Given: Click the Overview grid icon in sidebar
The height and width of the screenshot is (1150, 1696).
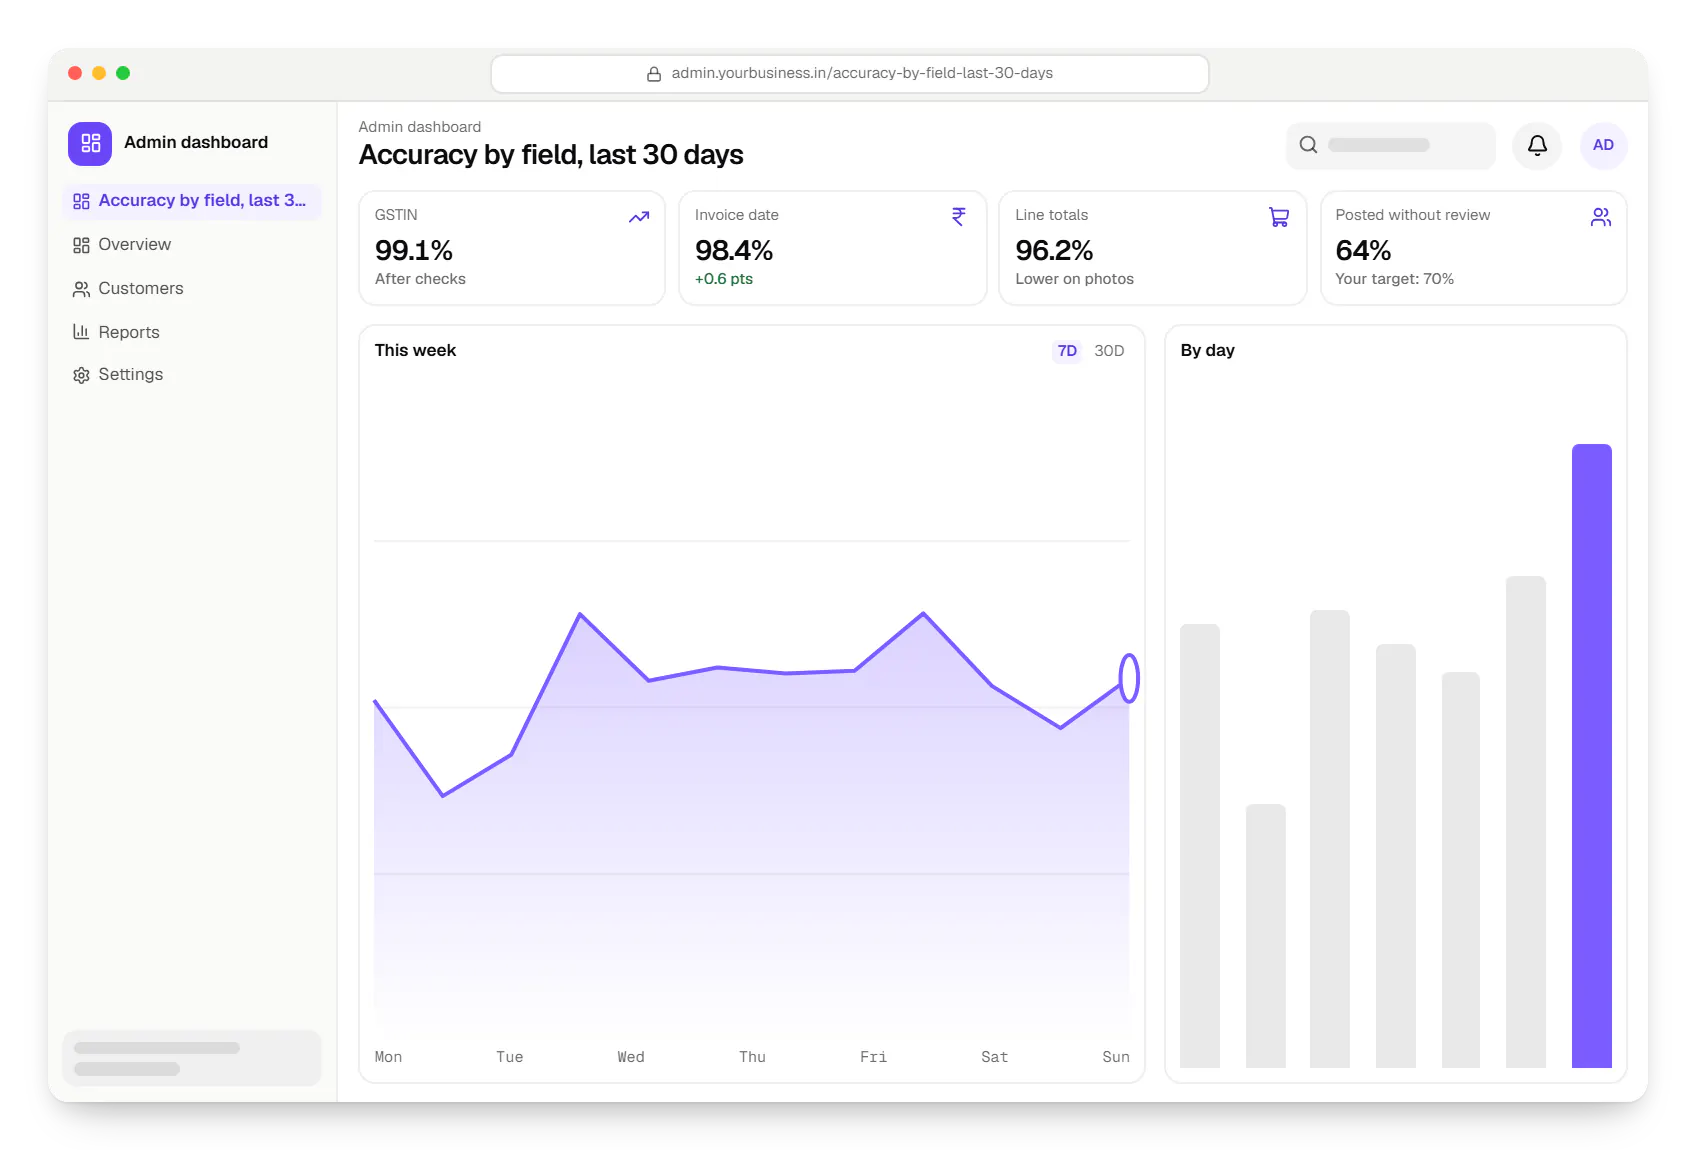Looking at the screenshot, I should point(81,245).
